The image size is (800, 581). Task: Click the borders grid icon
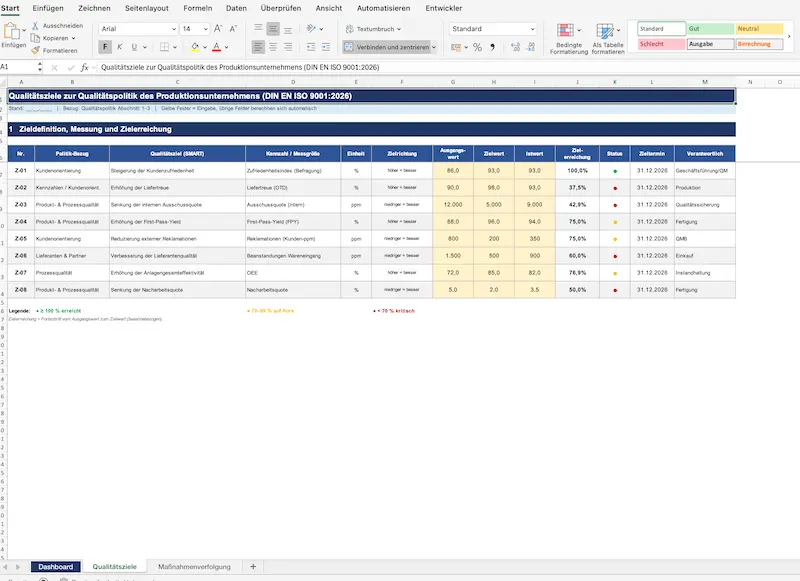point(164,47)
